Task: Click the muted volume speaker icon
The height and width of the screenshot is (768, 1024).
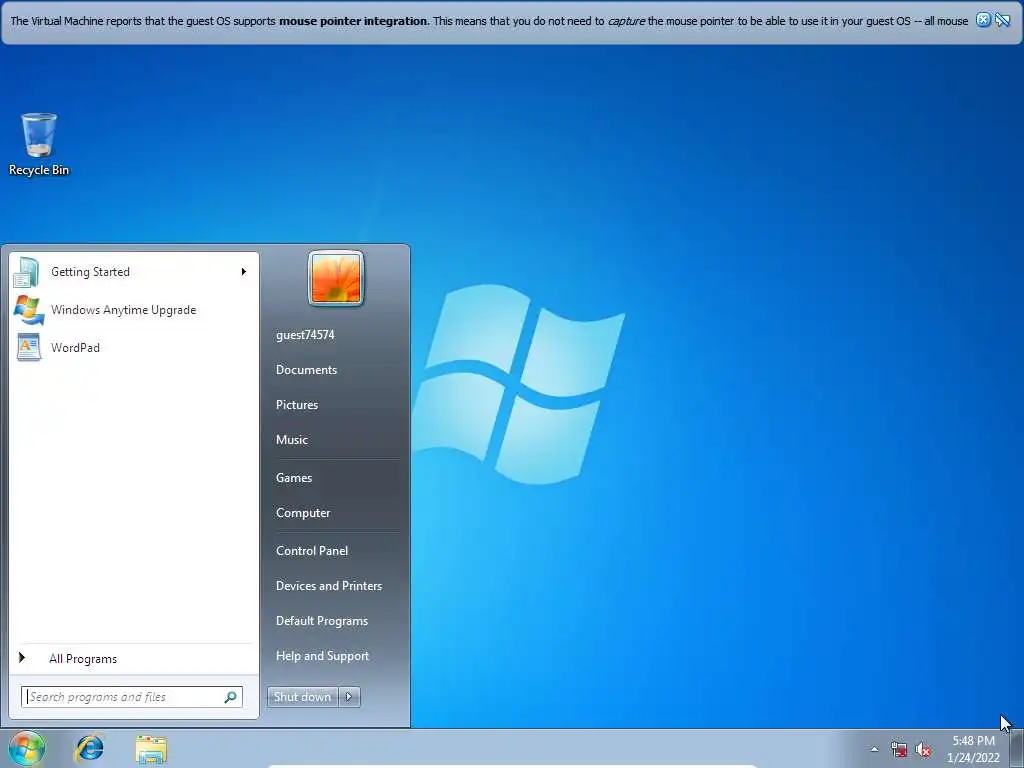Action: point(923,750)
